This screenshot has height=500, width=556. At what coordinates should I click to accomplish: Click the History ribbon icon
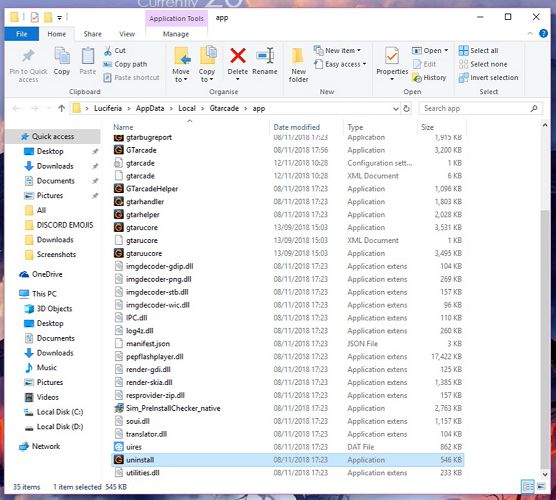pos(417,78)
